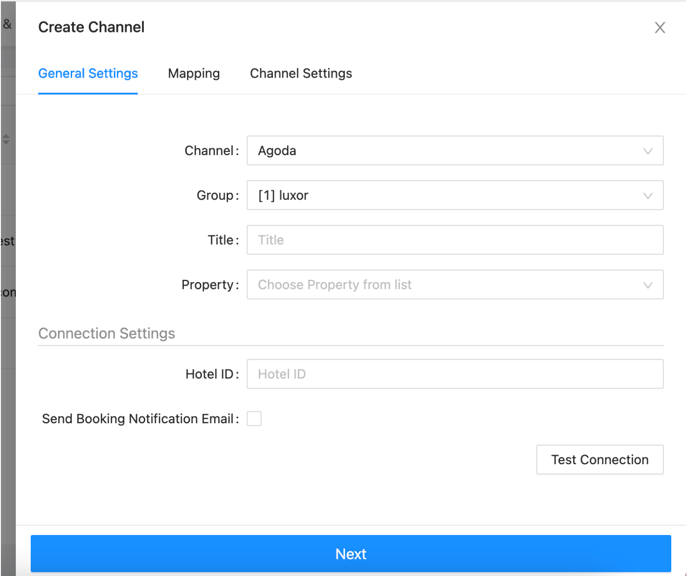Click the Test Connection button

coord(600,460)
